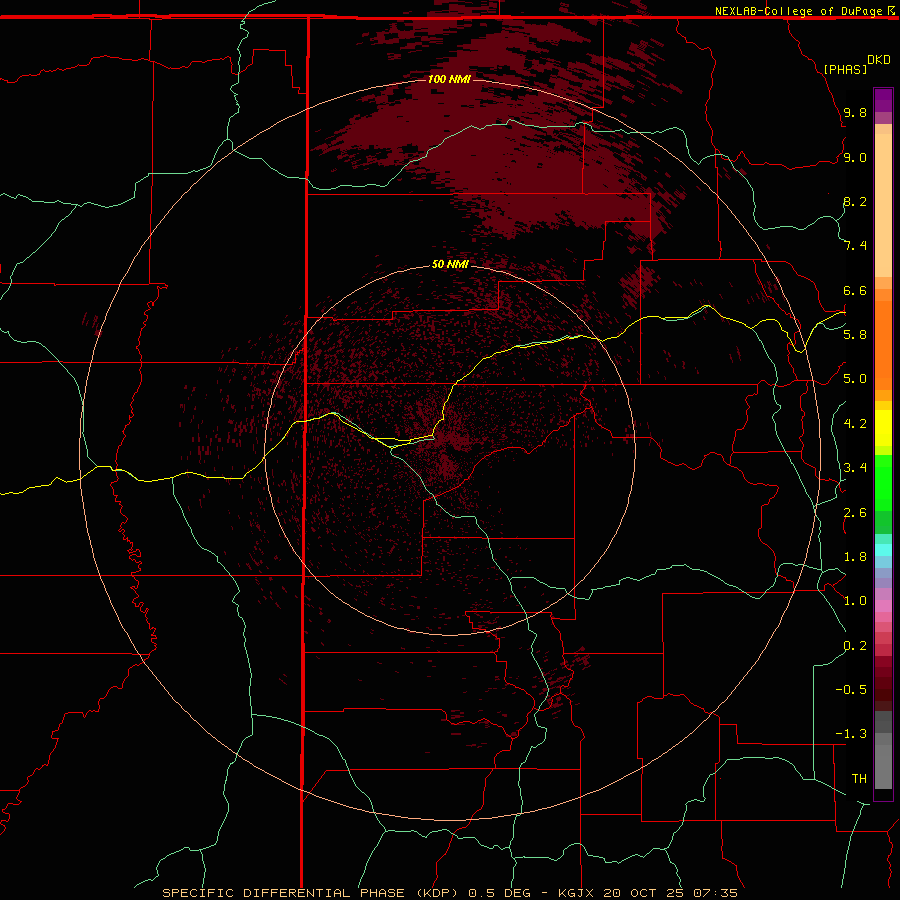
Task: Click the light peach segment of the color bar
Action: (x=883, y=205)
